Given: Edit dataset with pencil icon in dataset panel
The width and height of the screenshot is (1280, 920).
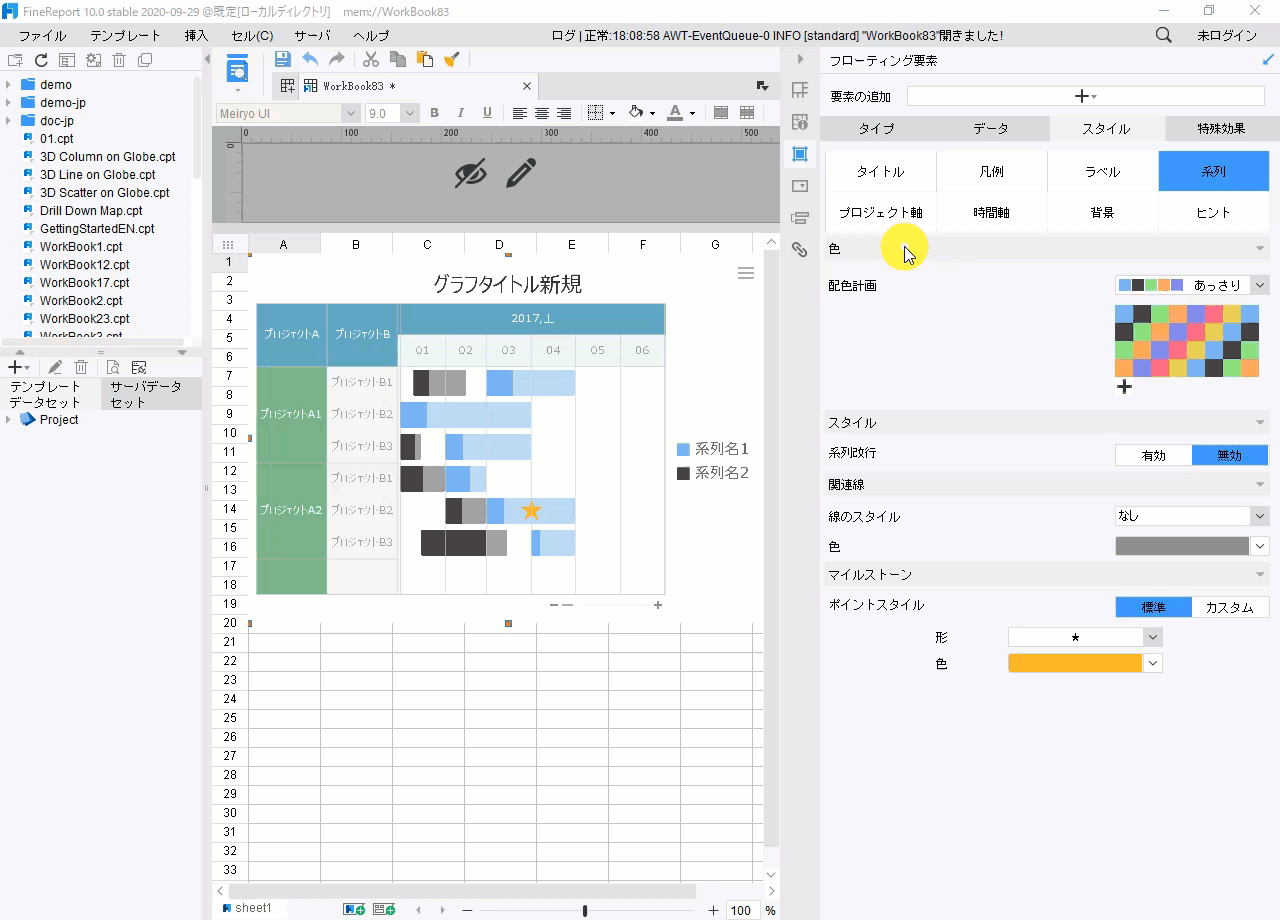Looking at the screenshot, I should click(x=55, y=368).
